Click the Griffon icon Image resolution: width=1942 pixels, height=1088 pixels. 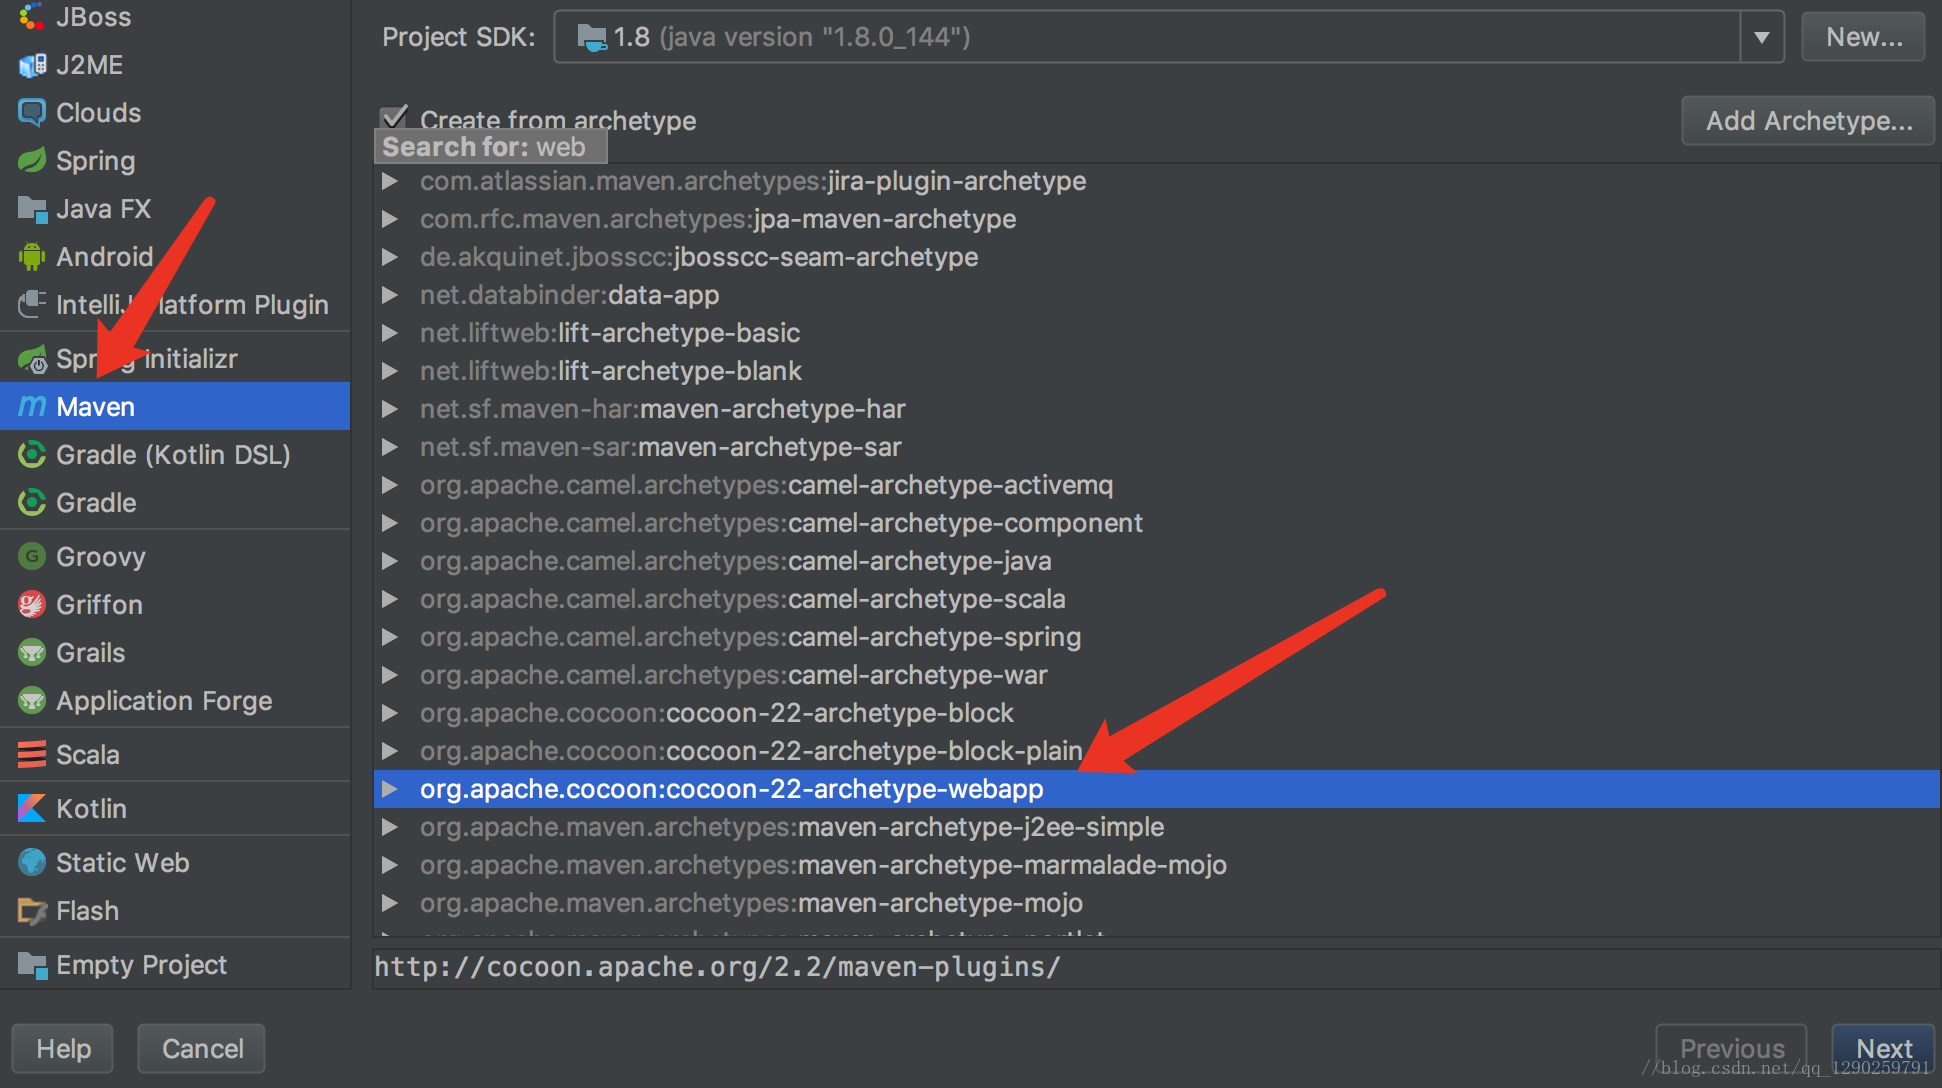click(32, 605)
